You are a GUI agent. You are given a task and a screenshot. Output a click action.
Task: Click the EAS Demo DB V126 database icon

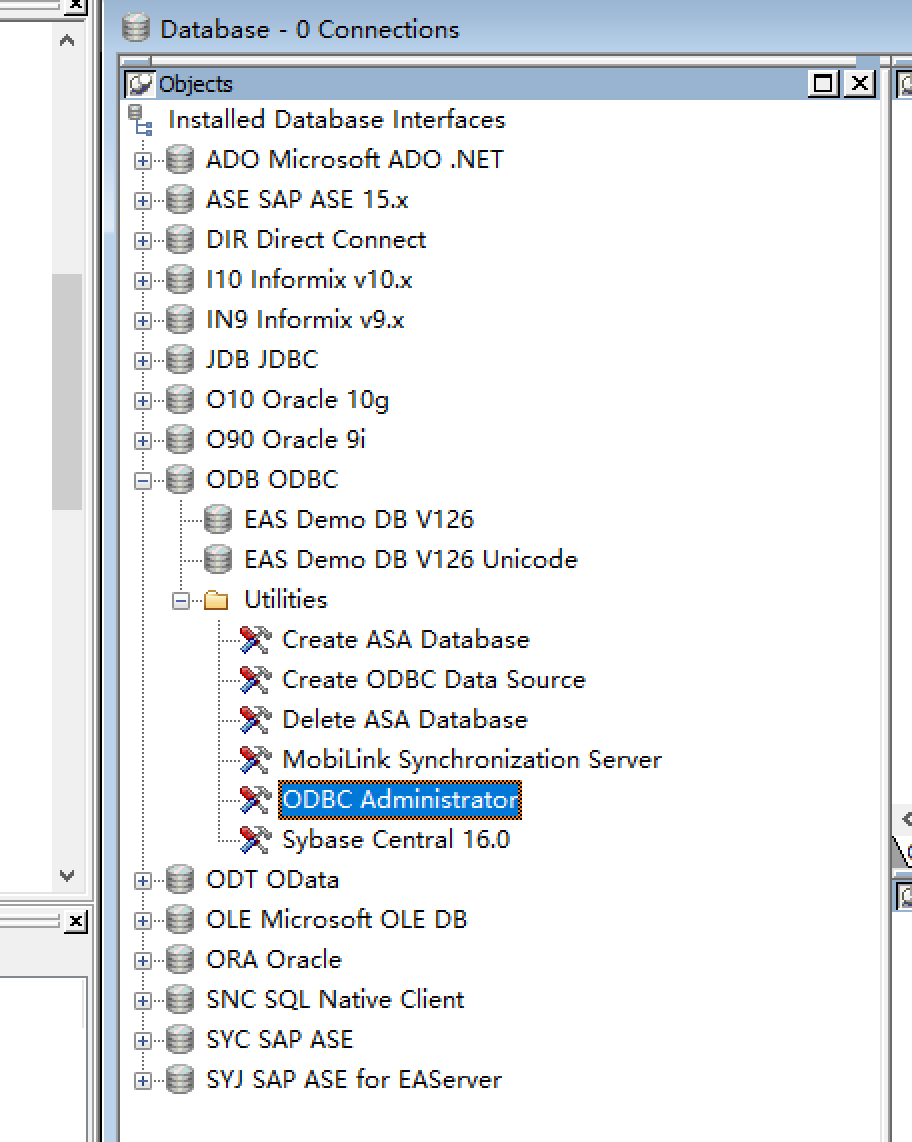click(x=217, y=519)
